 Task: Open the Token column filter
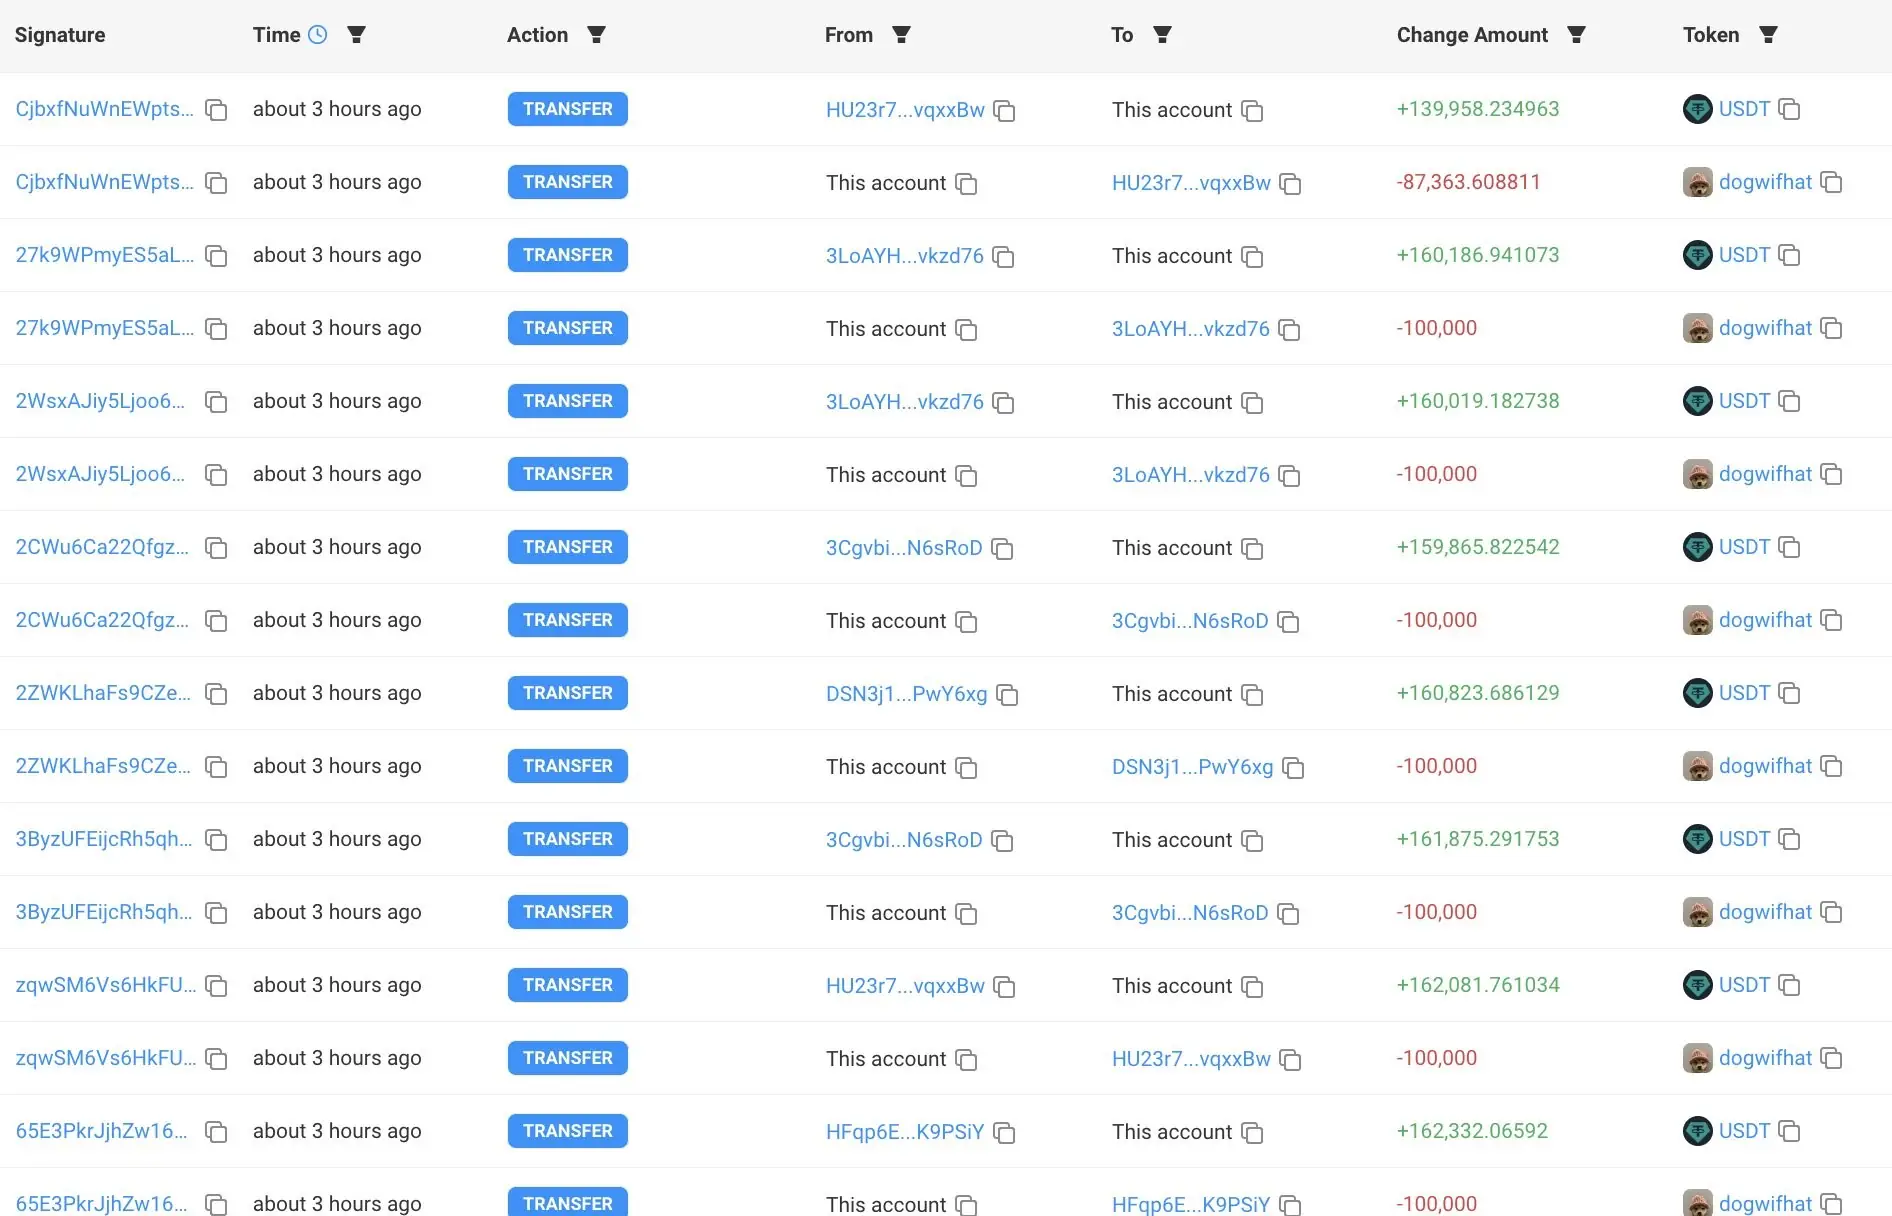[1768, 35]
